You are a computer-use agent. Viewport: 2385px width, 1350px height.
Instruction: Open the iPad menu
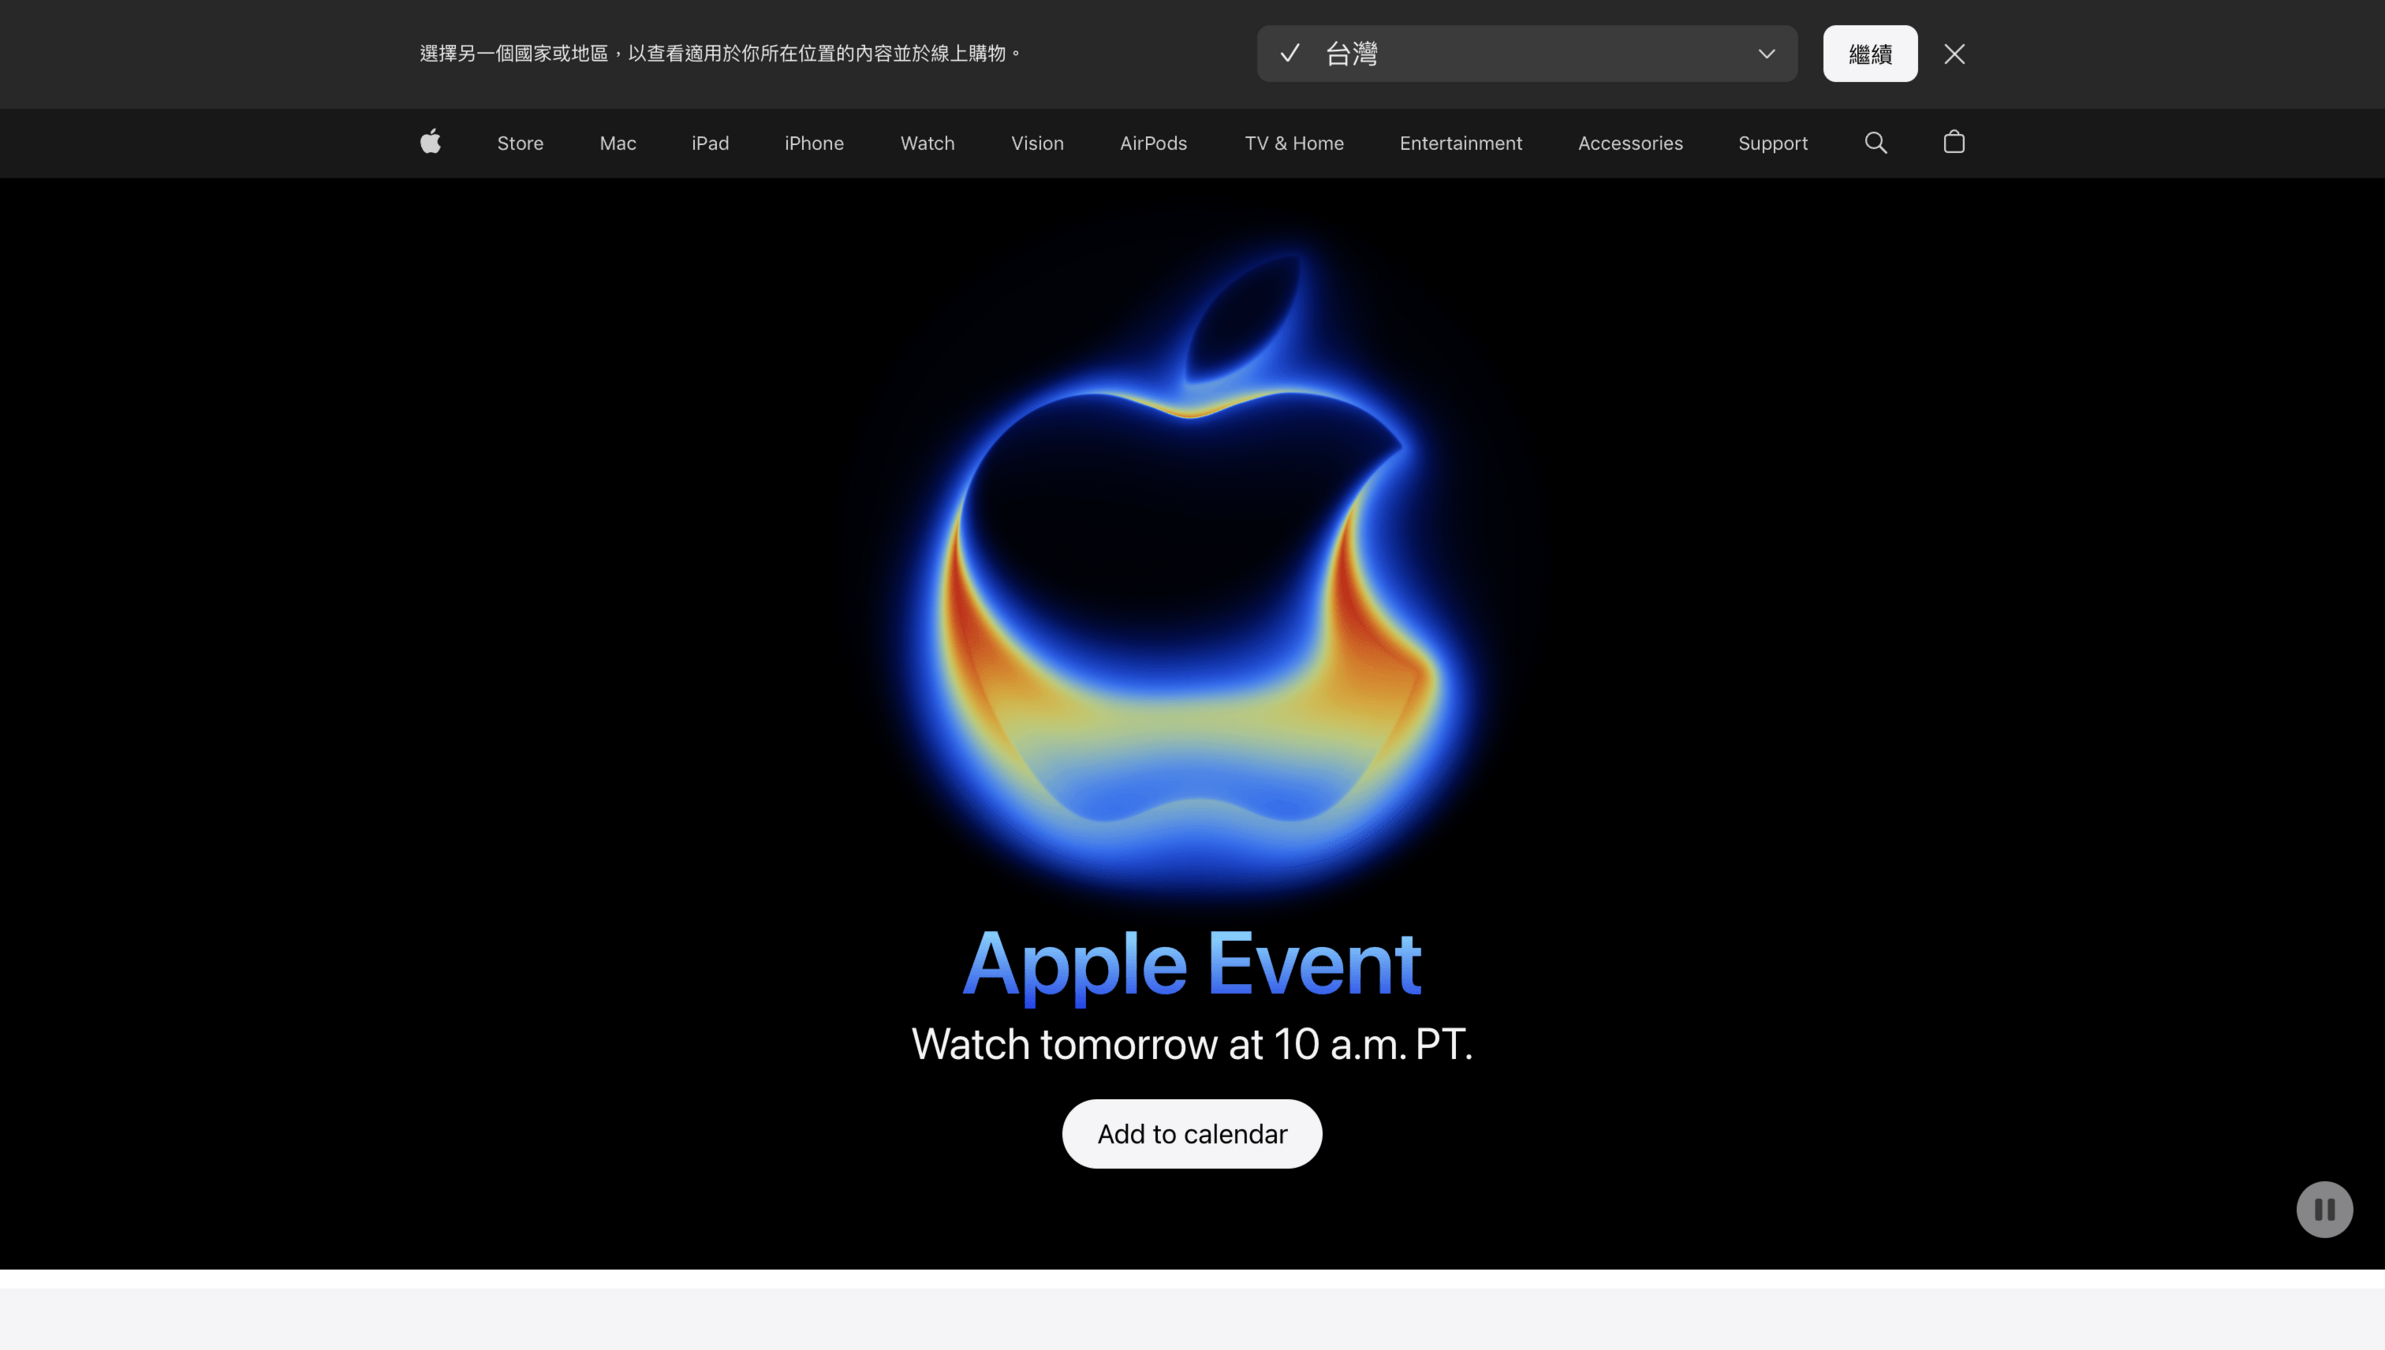pos(710,143)
